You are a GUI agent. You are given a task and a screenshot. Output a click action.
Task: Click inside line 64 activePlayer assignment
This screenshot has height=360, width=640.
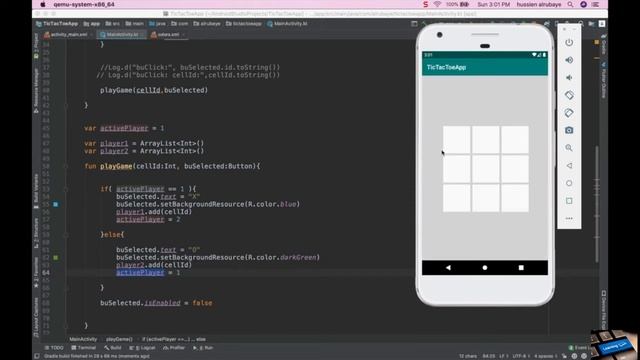[x=148, y=273]
